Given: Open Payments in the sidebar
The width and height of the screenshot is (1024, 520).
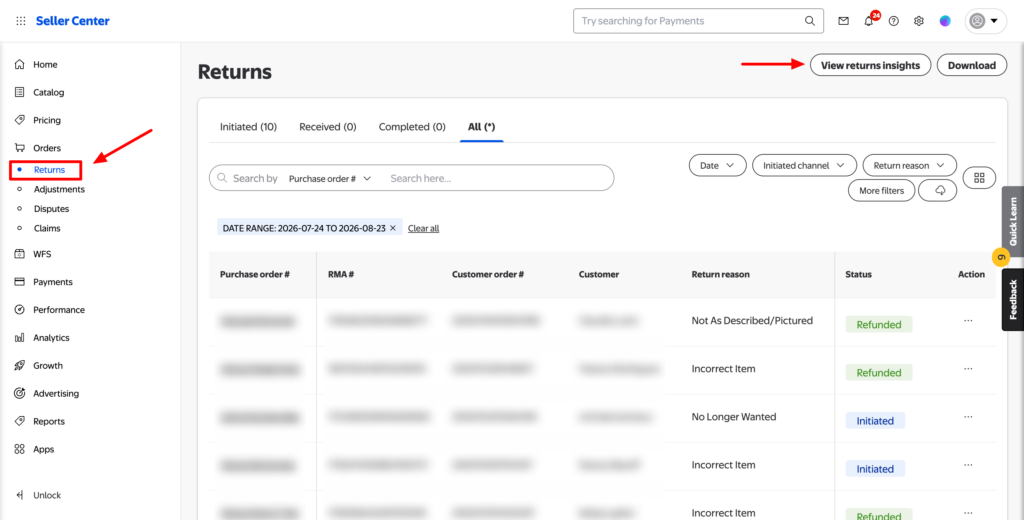Looking at the screenshot, I should point(52,282).
